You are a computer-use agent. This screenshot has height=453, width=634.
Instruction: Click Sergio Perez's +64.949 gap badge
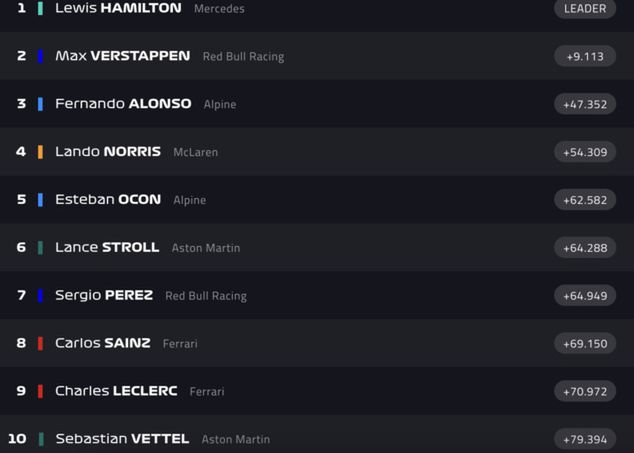point(585,296)
